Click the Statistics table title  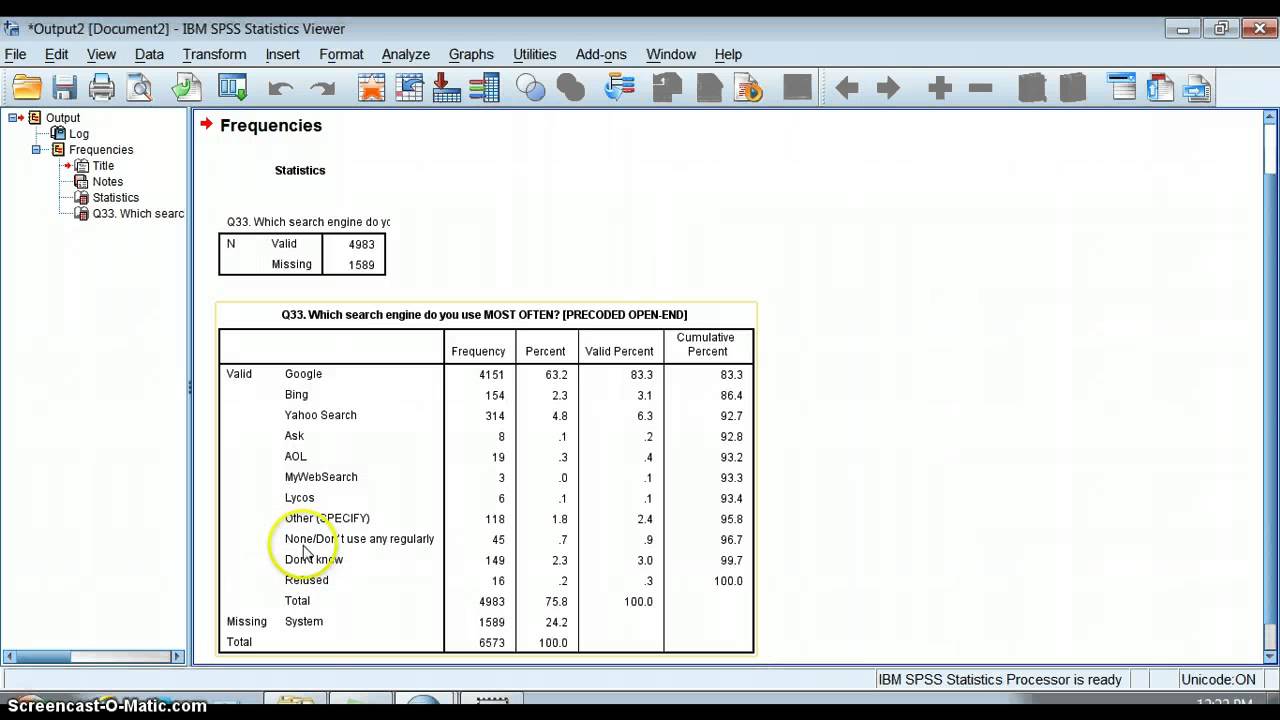click(x=300, y=171)
